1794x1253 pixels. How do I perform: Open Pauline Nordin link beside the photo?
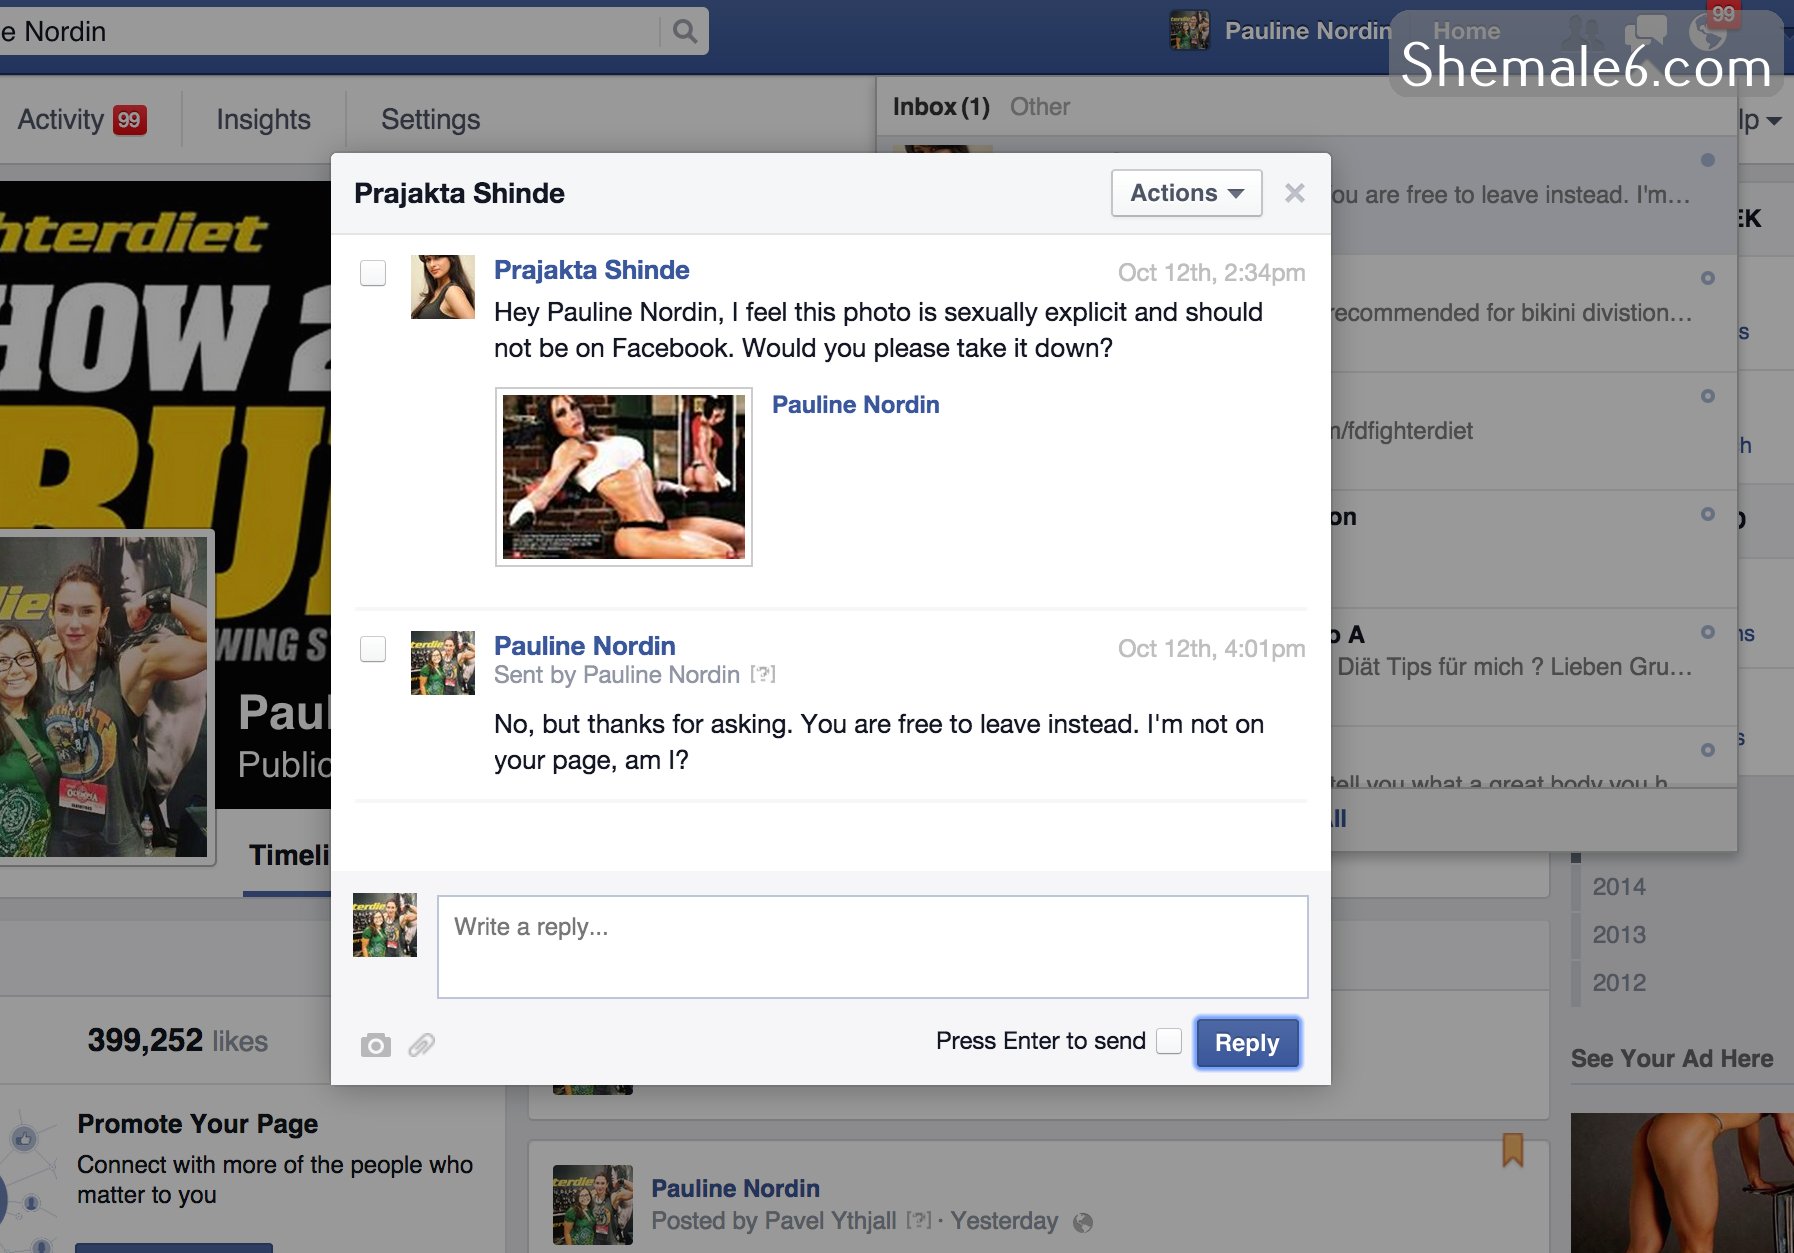[x=856, y=404]
